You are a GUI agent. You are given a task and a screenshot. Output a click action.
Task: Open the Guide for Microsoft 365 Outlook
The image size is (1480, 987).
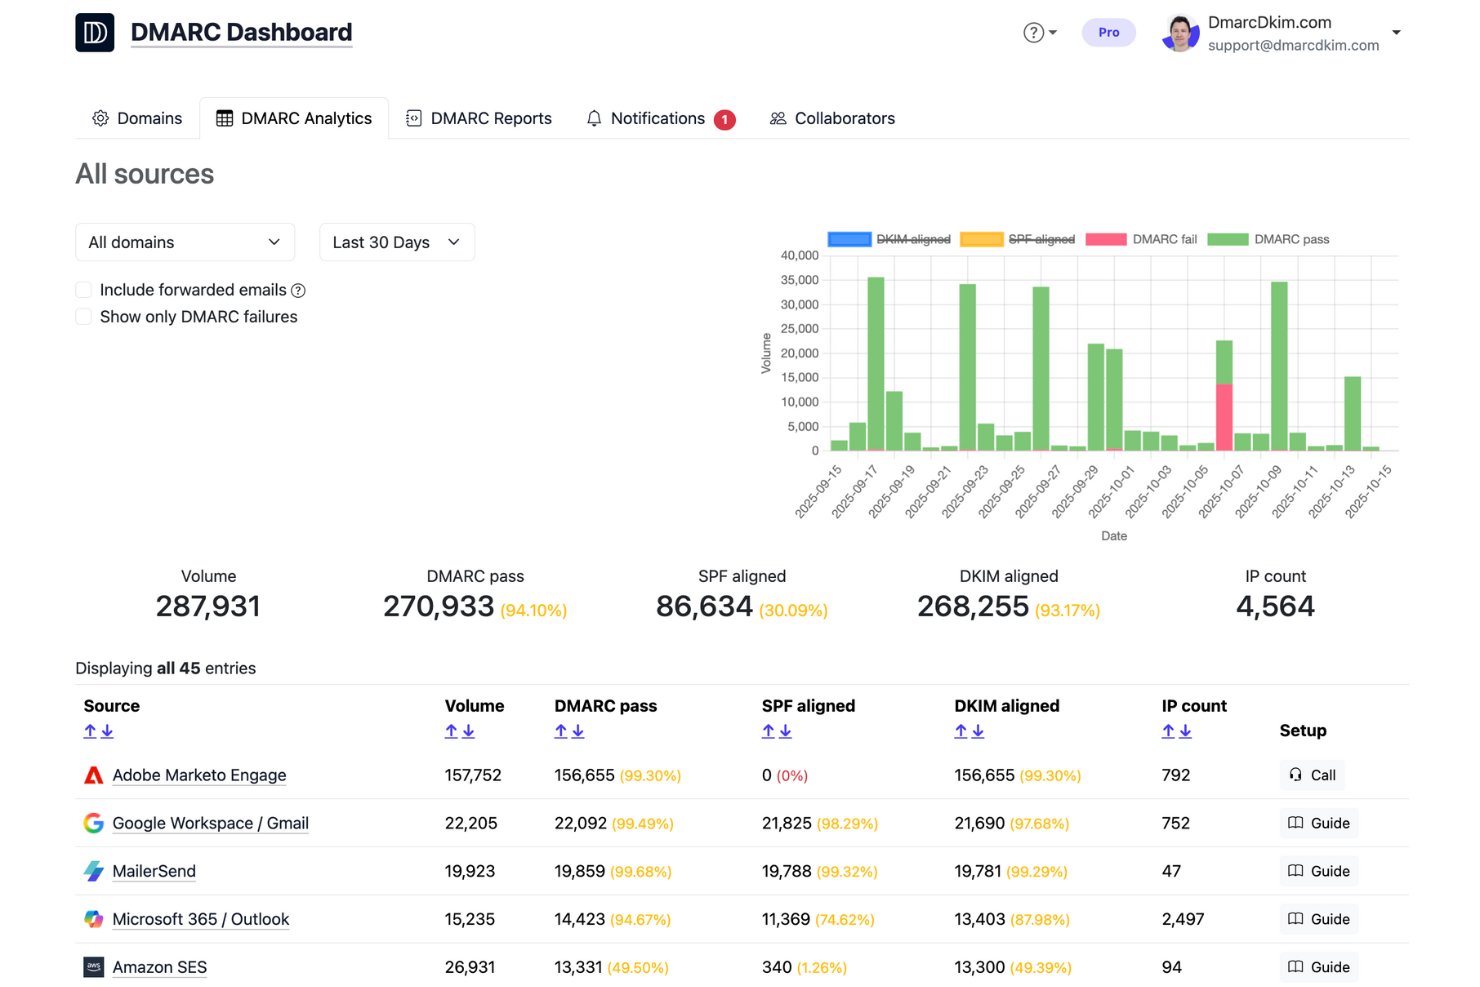(1318, 918)
